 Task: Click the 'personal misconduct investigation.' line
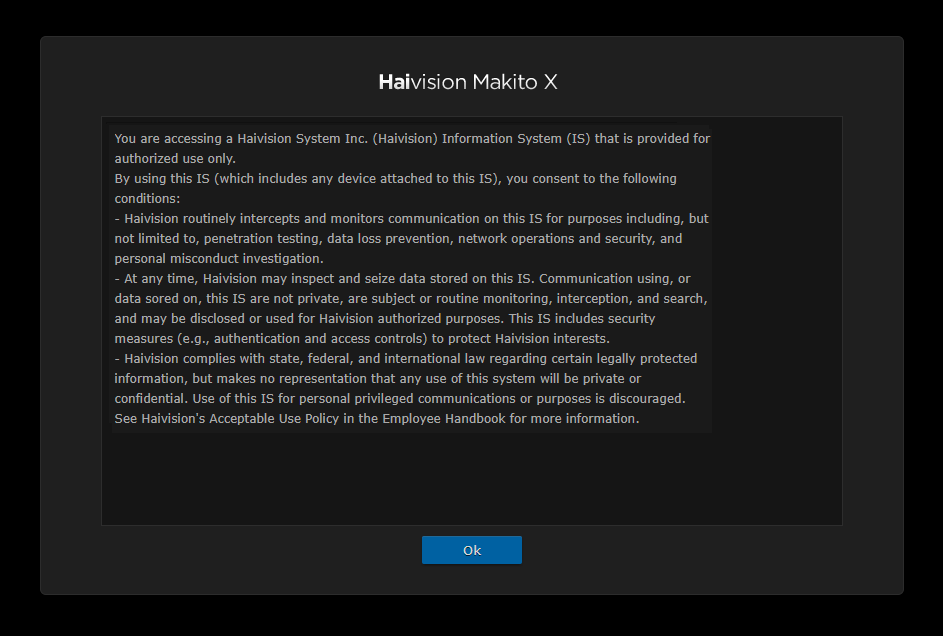219,258
